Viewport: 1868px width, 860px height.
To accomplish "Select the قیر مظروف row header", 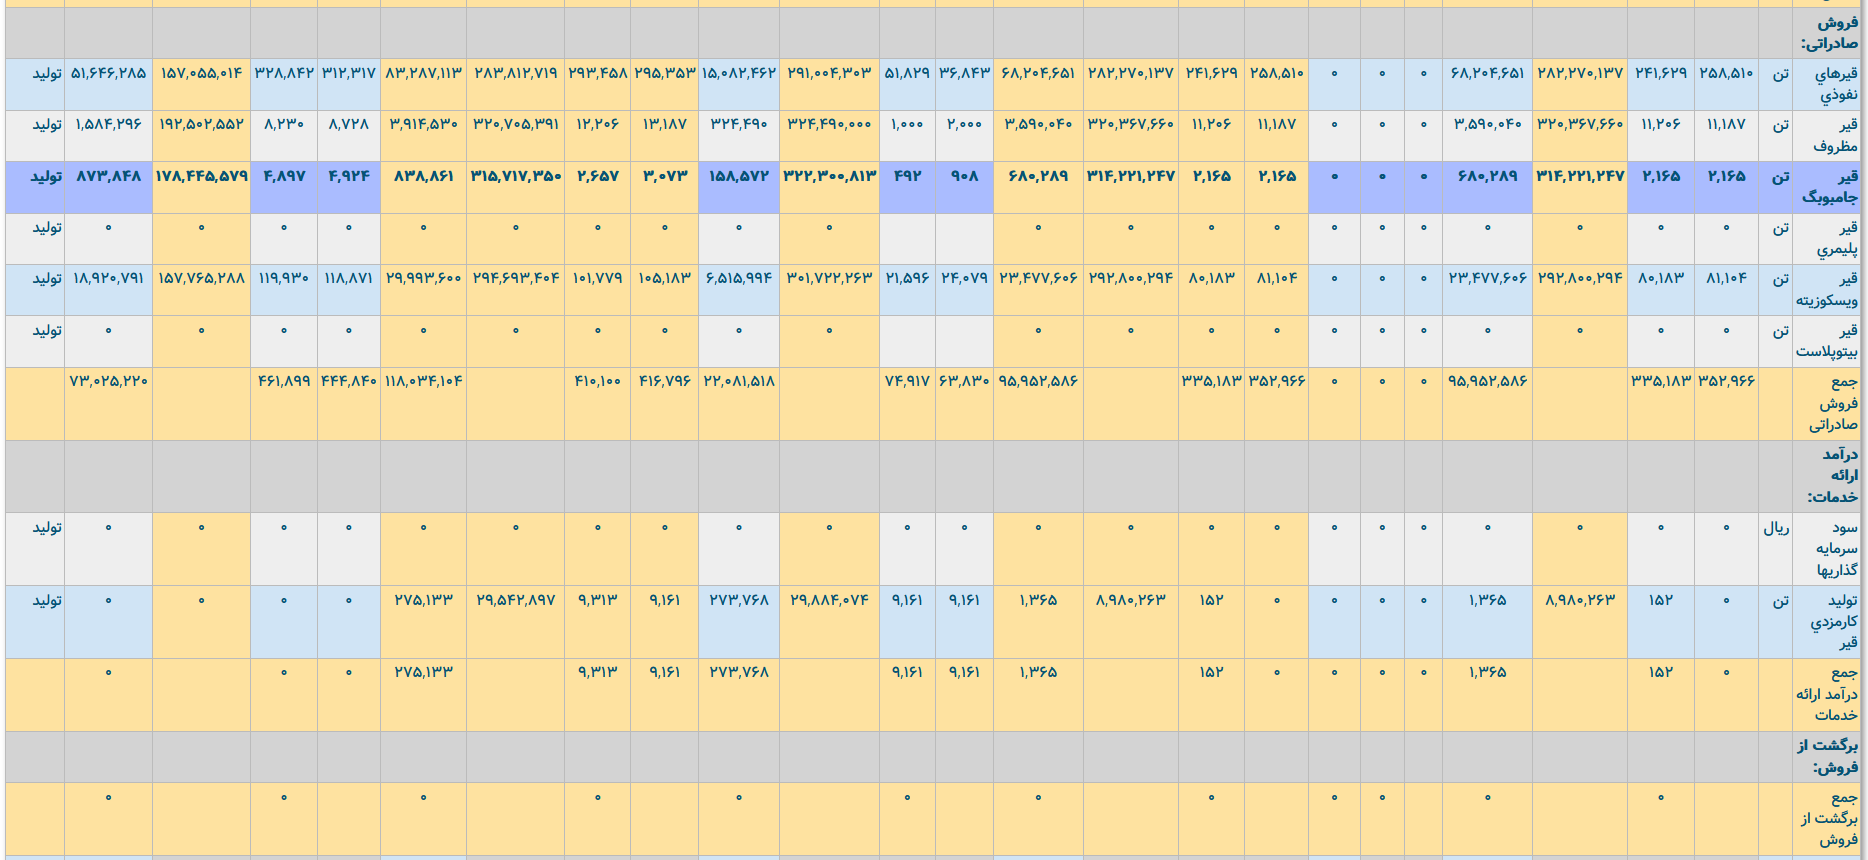I will pyautogui.click(x=1836, y=135).
